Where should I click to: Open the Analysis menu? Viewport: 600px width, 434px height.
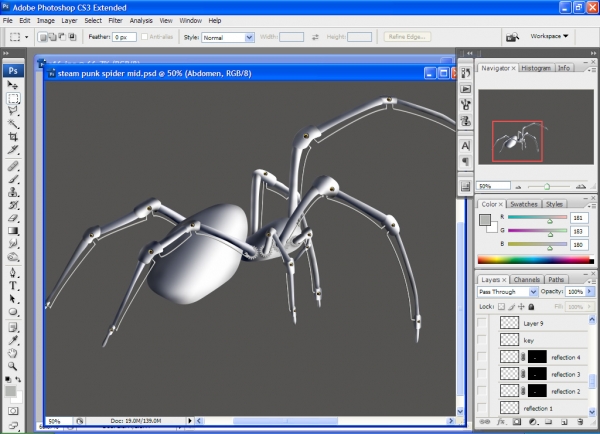point(141,20)
